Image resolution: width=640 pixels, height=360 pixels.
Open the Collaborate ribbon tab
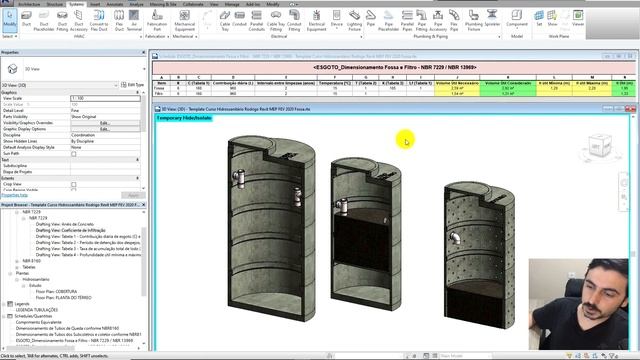click(193, 4)
